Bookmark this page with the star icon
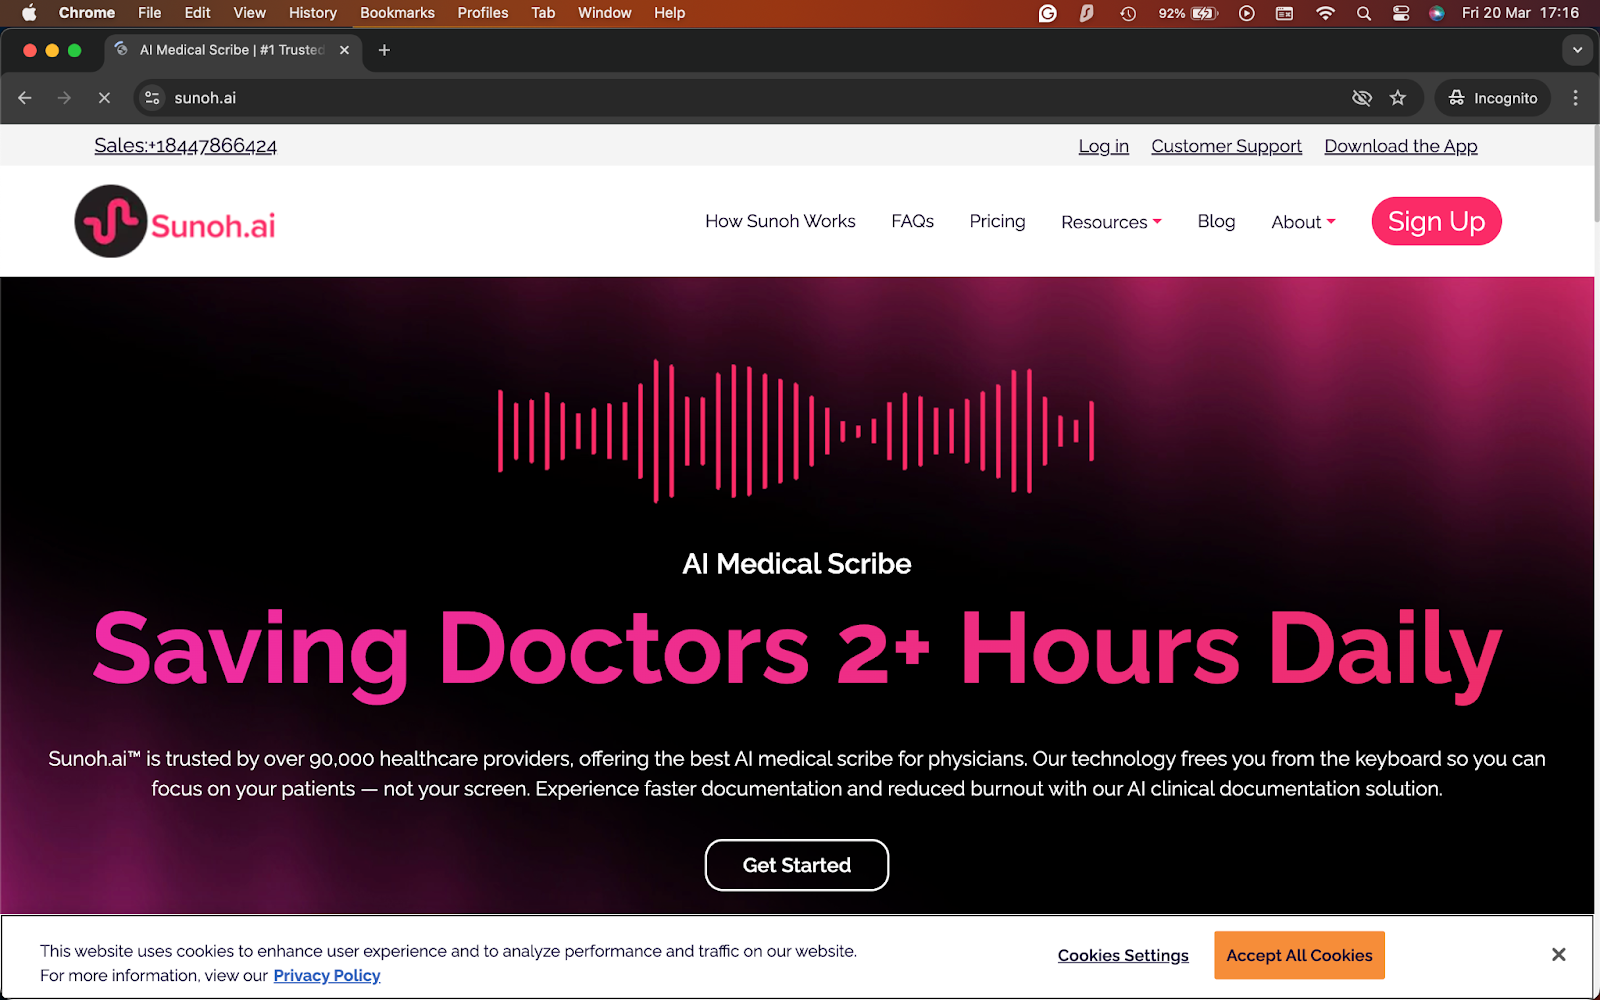The image size is (1600, 1000). pos(1398,98)
